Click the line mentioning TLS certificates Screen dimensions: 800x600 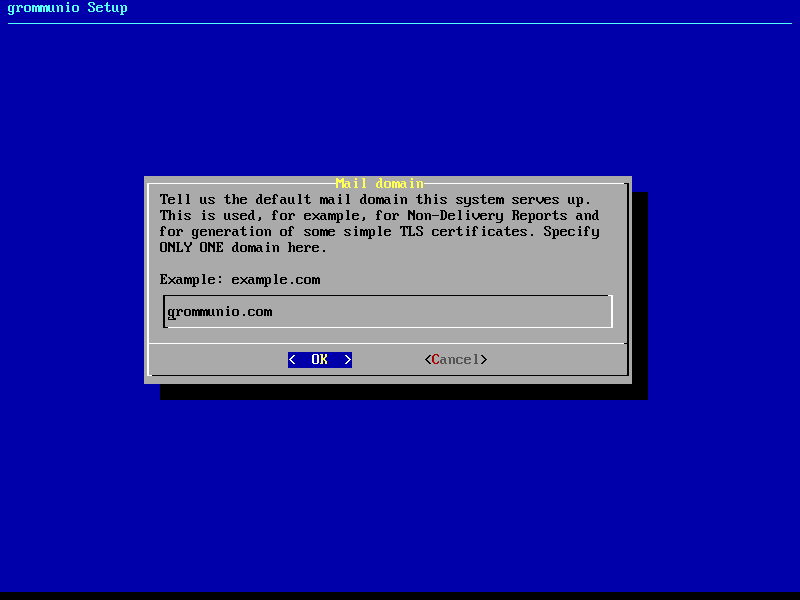[x=379, y=232]
